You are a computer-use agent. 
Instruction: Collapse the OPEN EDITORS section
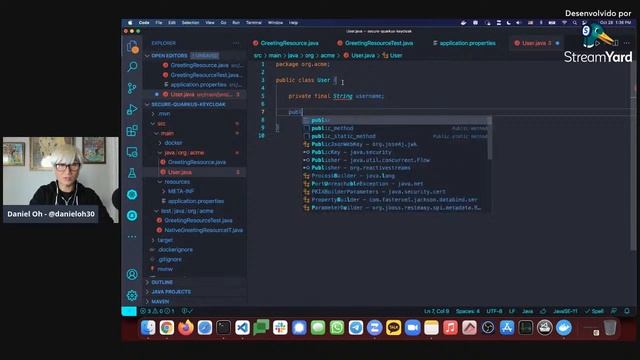coord(168,56)
